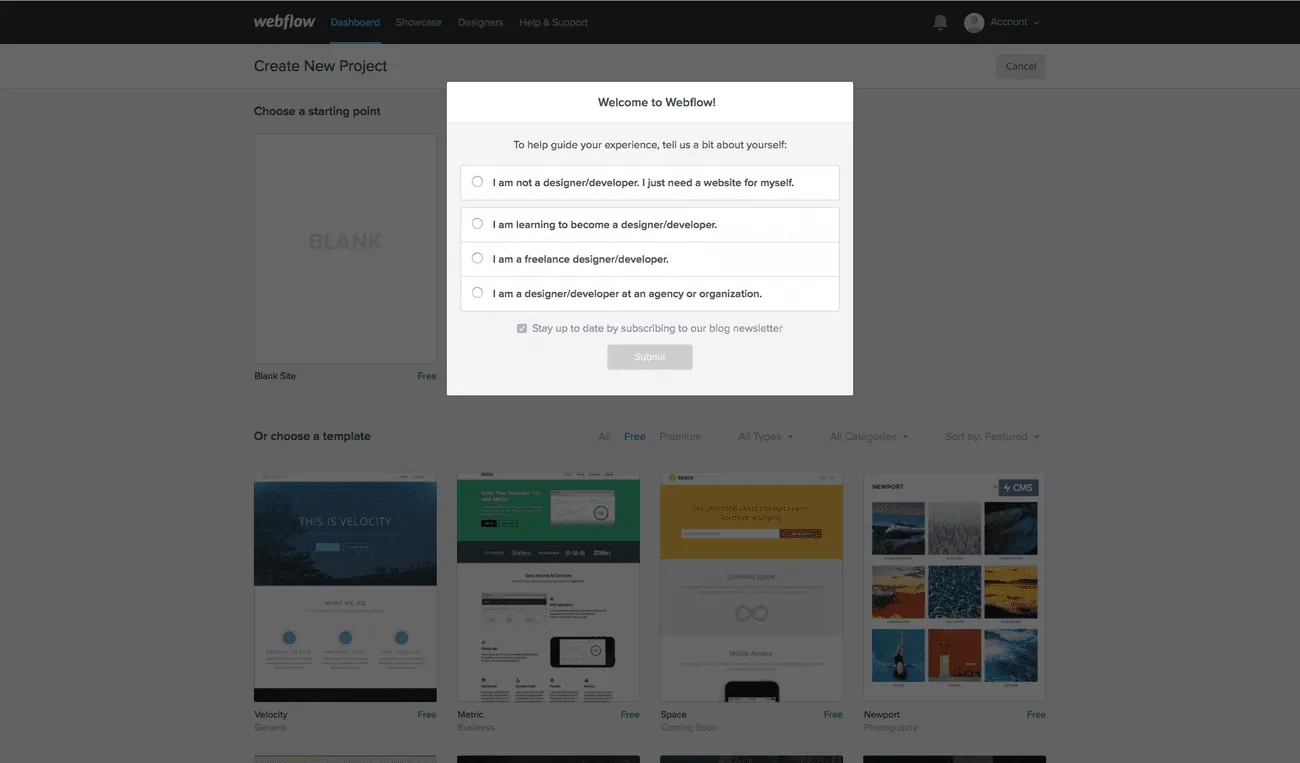1300x763 pixels.
Task: Open the Account dropdown menu
Action: 1014,22
